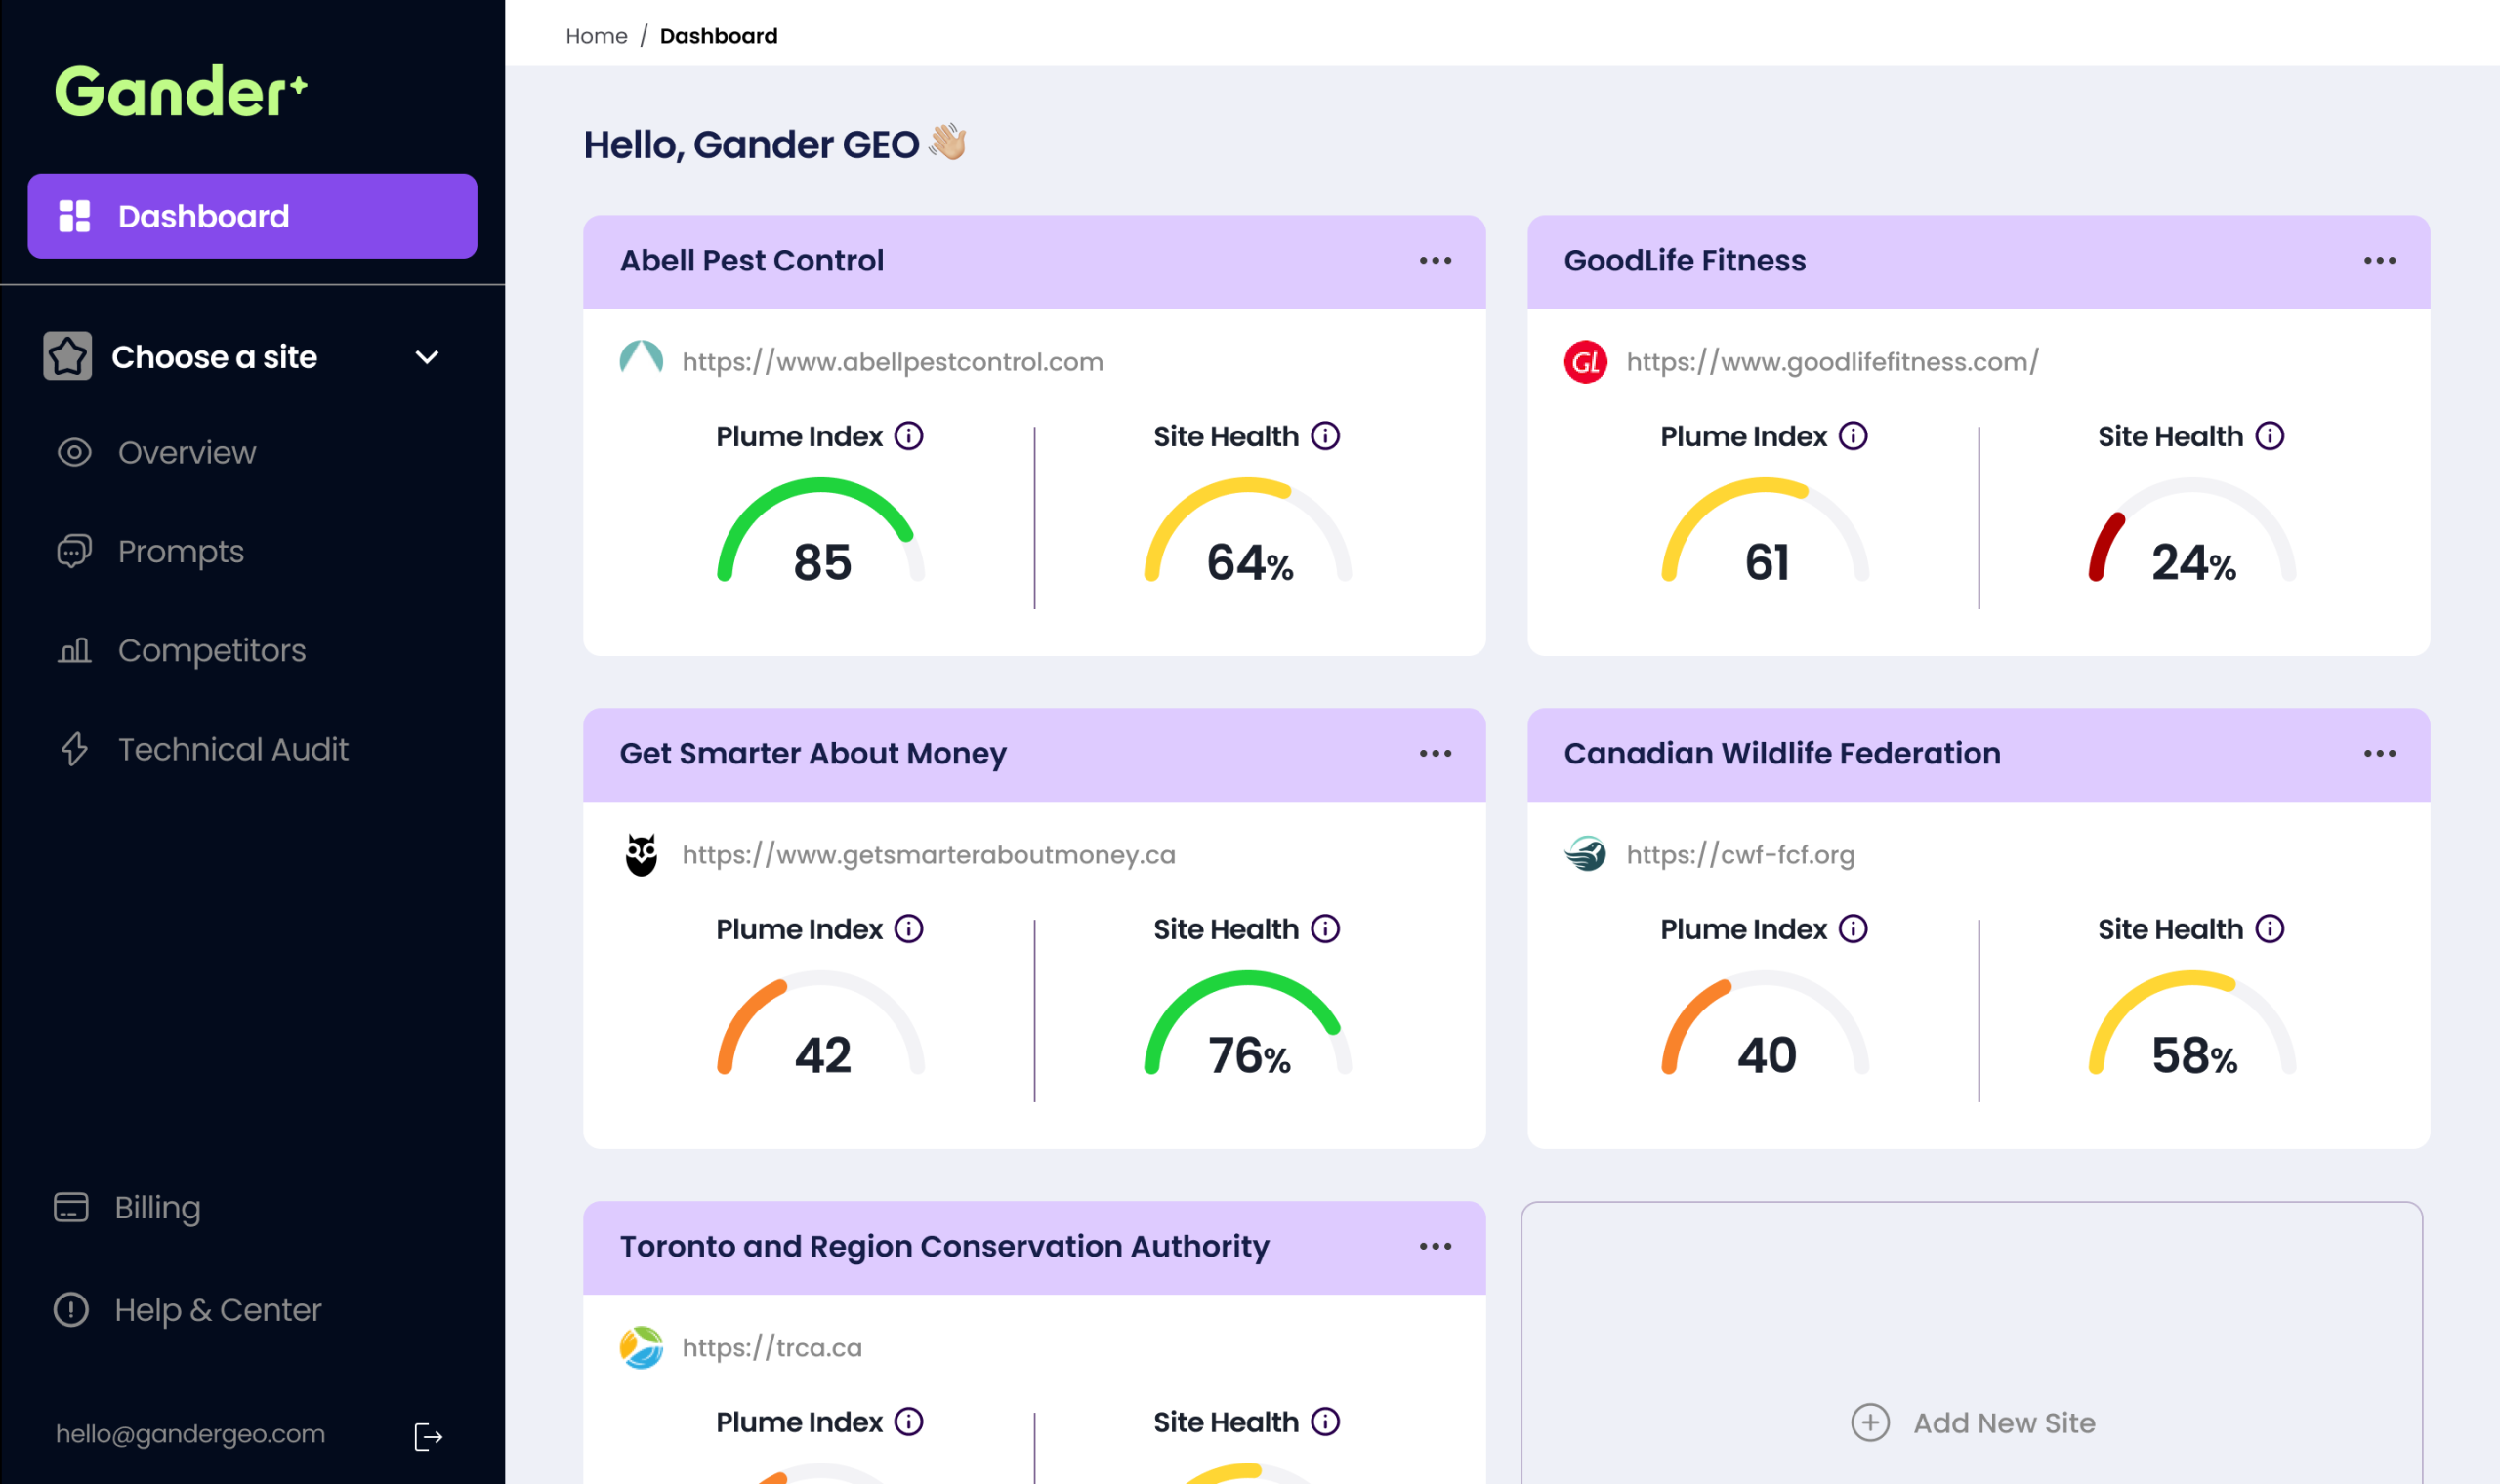Open Abell Pest Control options menu
The image size is (2500, 1484).
[x=1435, y=260]
